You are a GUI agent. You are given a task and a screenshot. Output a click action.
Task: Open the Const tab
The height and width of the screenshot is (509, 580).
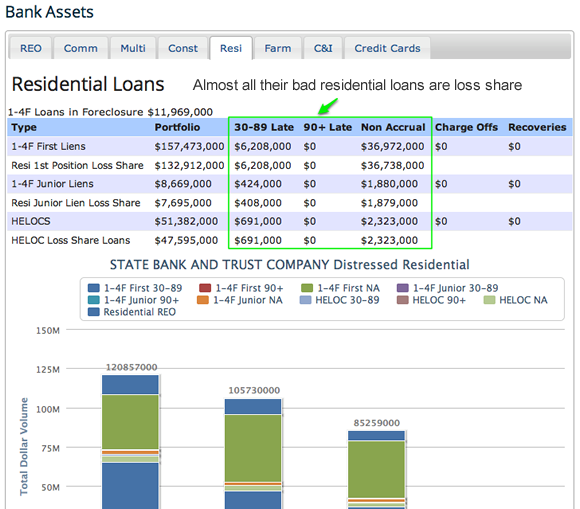(183, 48)
